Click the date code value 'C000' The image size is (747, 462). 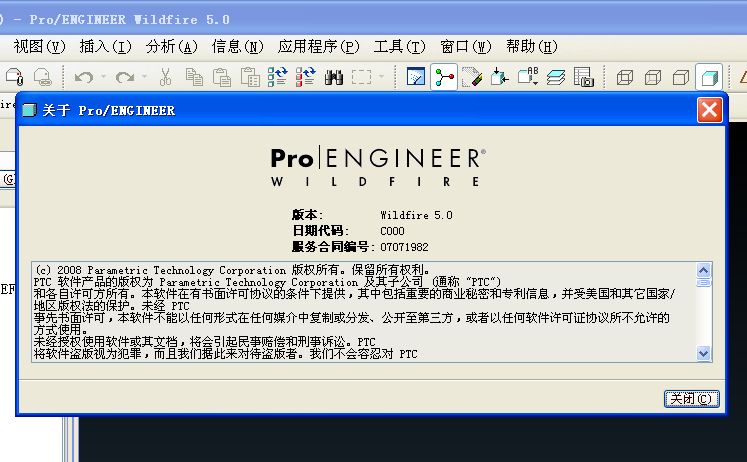tap(392, 231)
